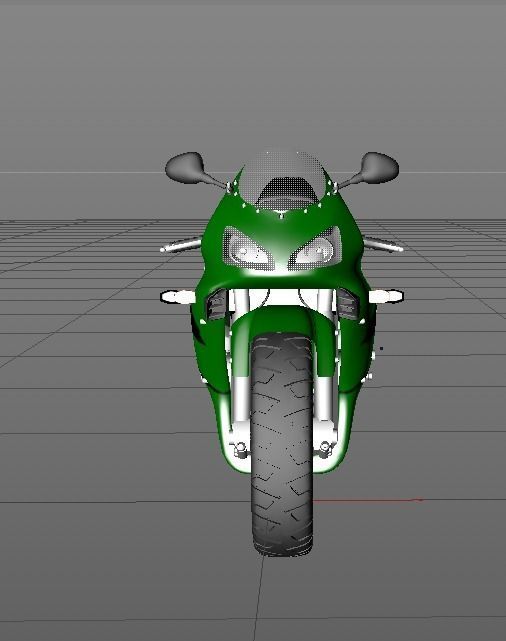Pick the transparent windshield of the bike
Viewport: 506px width, 641px height.
[x=282, y=180]
